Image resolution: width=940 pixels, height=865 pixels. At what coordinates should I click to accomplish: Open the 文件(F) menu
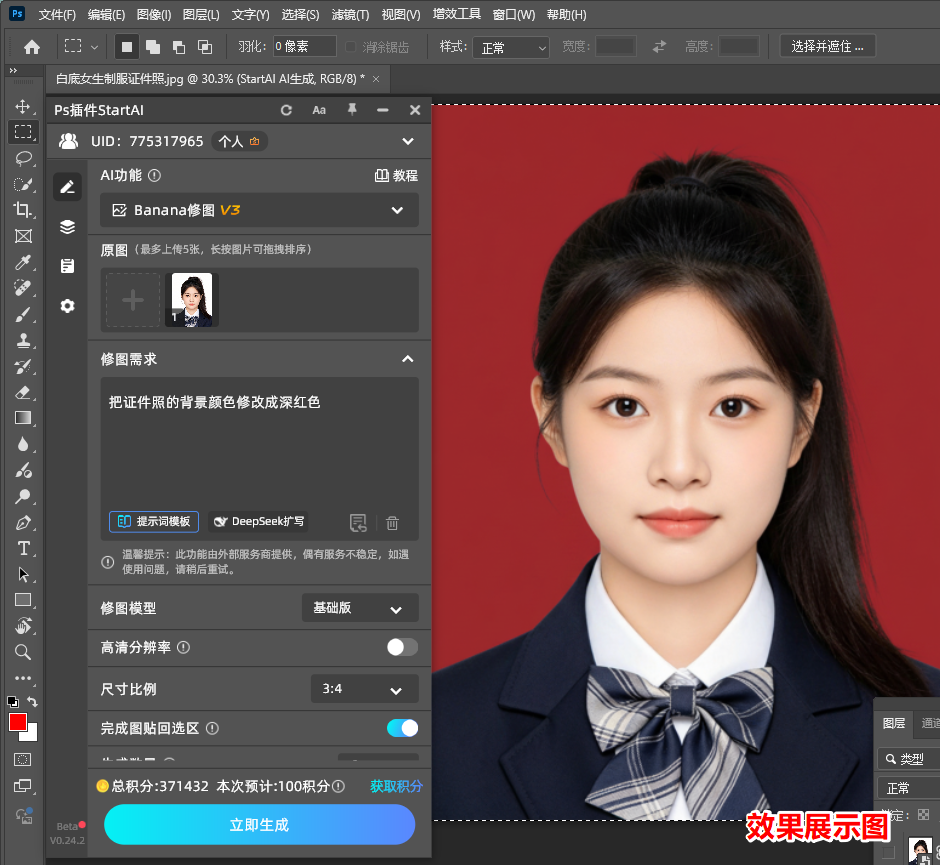point(58,14)
